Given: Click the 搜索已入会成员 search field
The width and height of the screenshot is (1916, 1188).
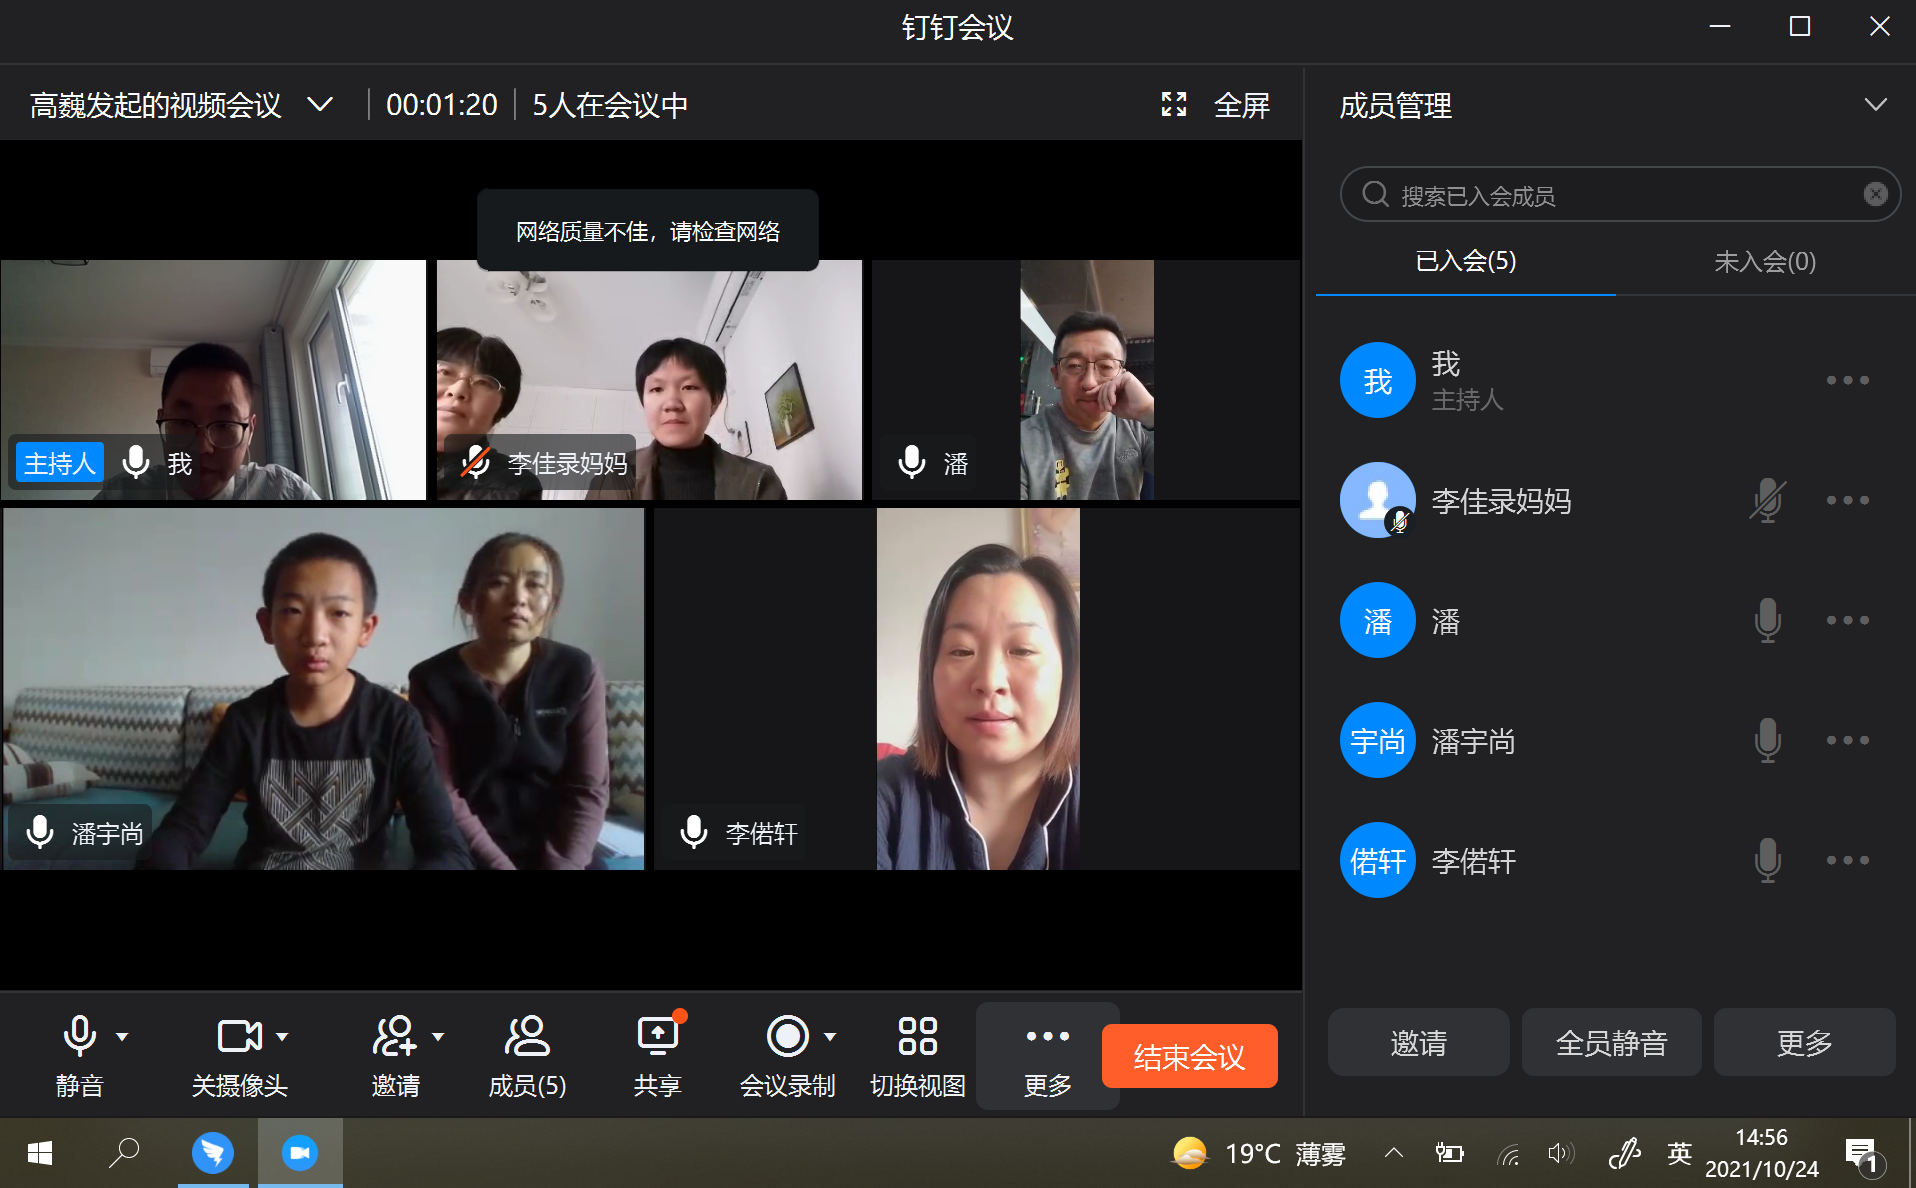Looking at the screenshot, I should pos(1619,195).
